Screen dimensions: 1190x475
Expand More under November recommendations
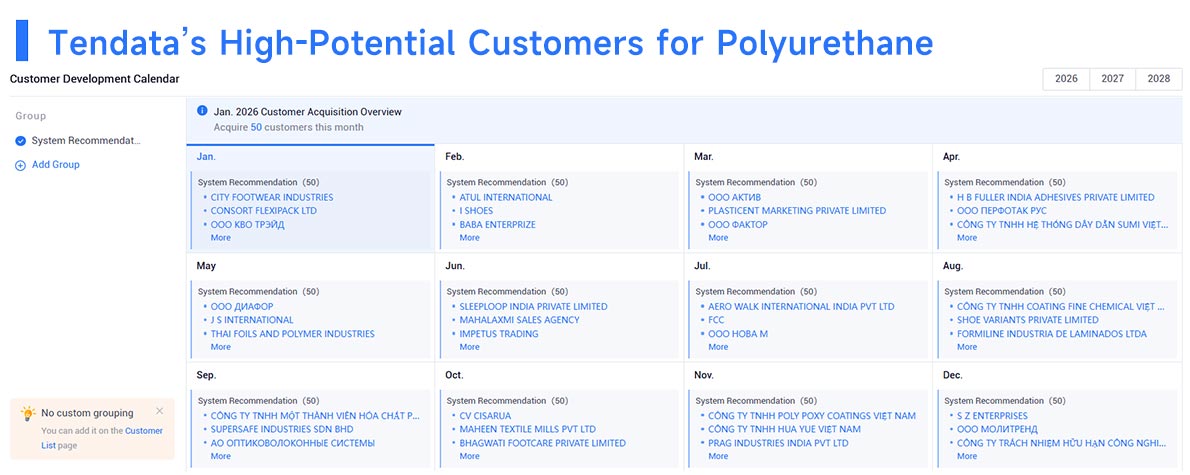pyautogui.click(x=719, y=457)
